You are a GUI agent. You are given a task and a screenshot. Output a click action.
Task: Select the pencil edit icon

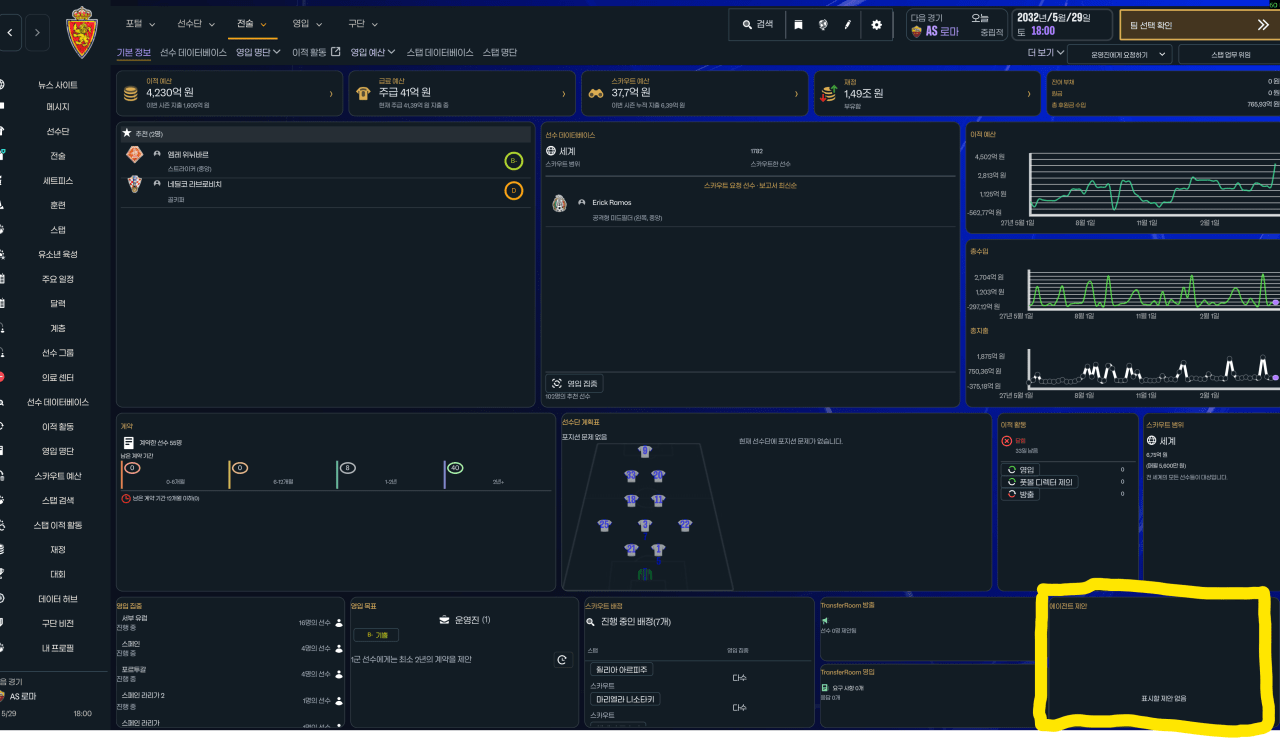[848, 25]
